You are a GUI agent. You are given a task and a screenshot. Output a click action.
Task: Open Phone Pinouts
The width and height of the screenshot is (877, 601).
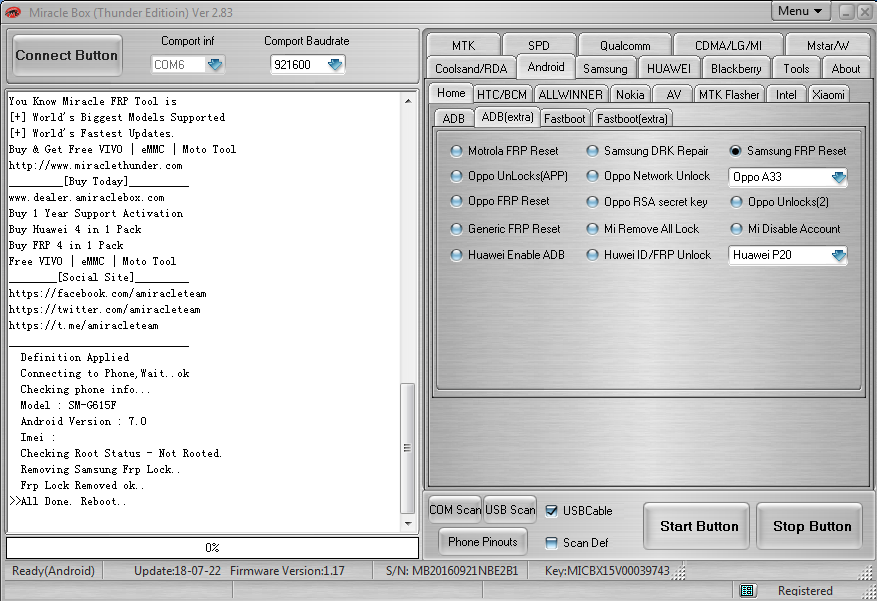[x=483, y=542]
